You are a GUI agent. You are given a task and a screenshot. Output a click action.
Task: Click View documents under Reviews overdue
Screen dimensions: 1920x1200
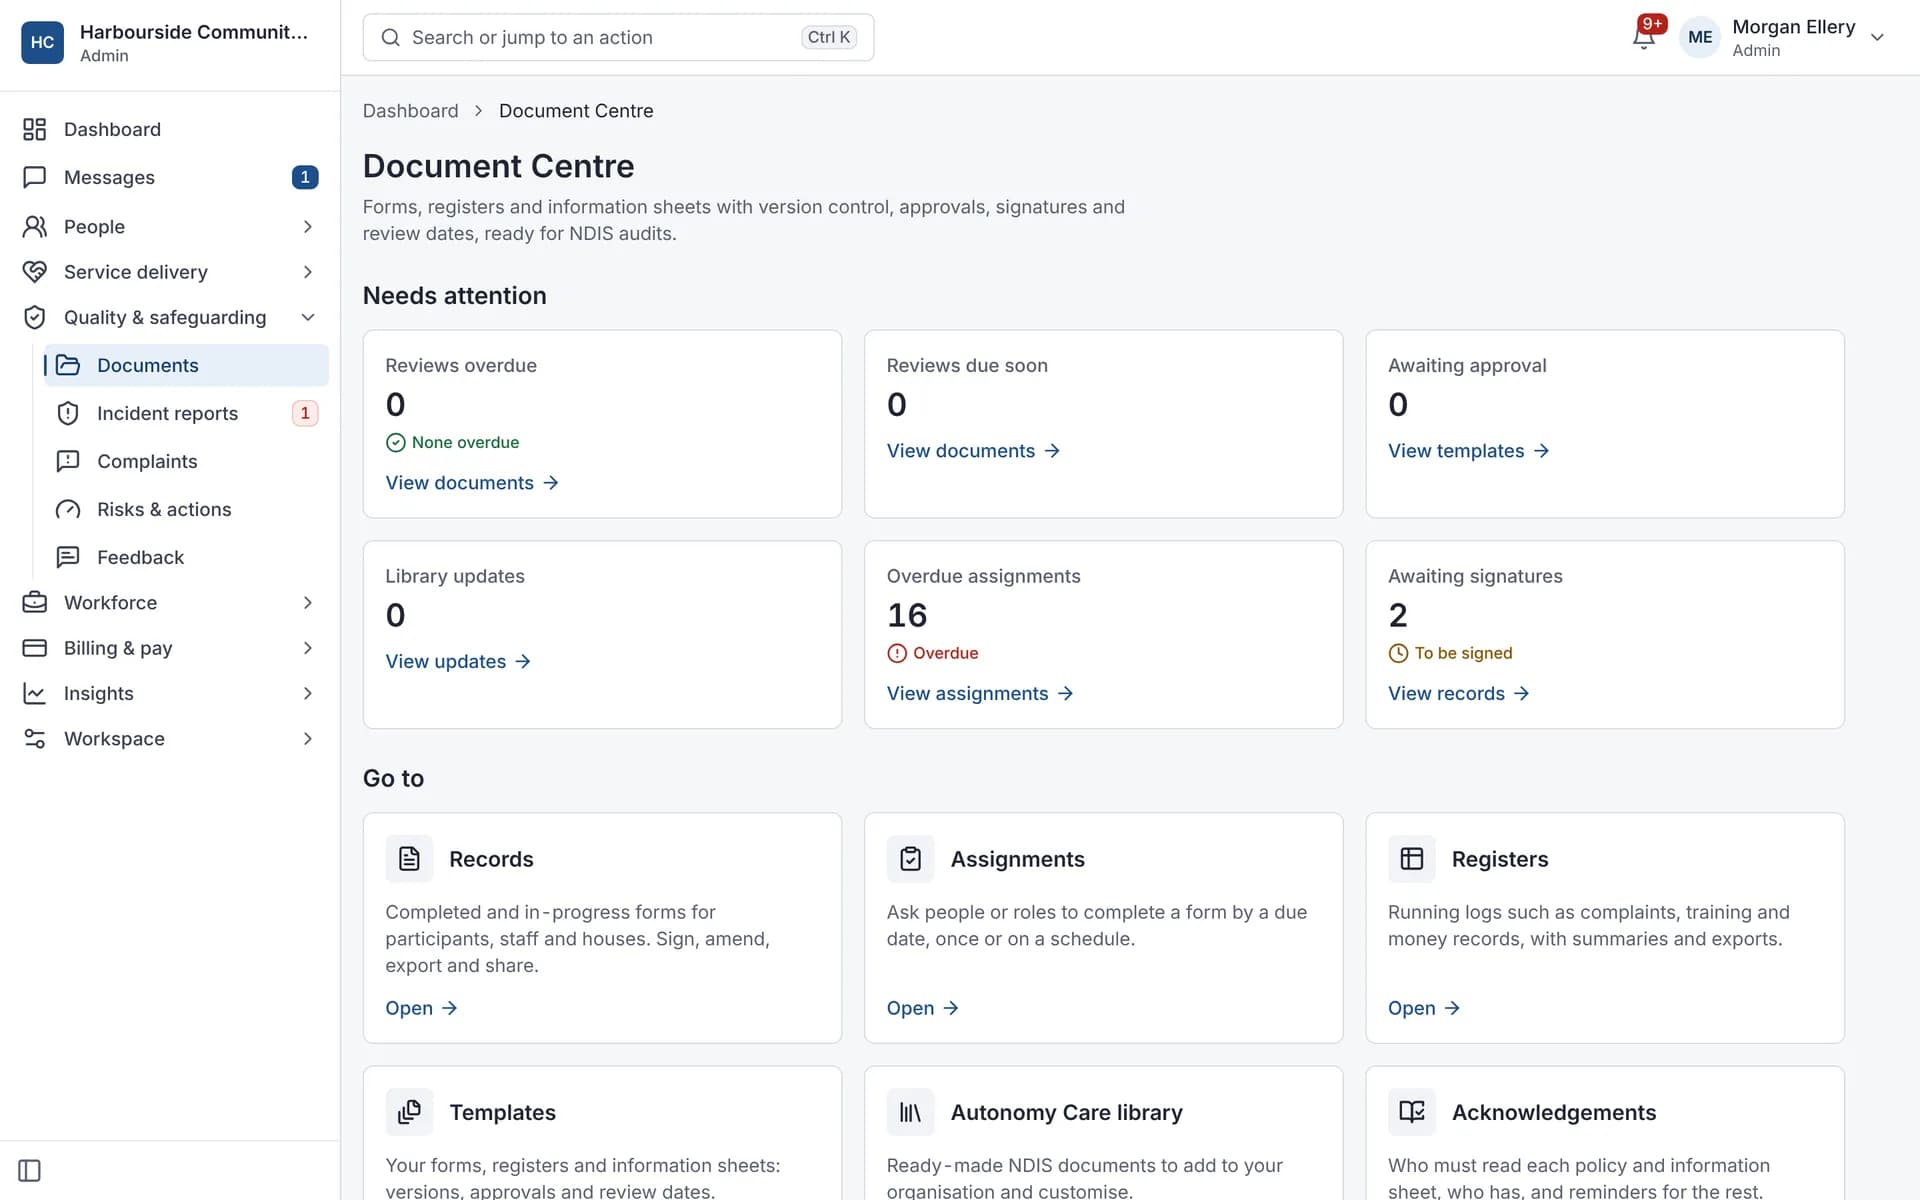point(472,483)
